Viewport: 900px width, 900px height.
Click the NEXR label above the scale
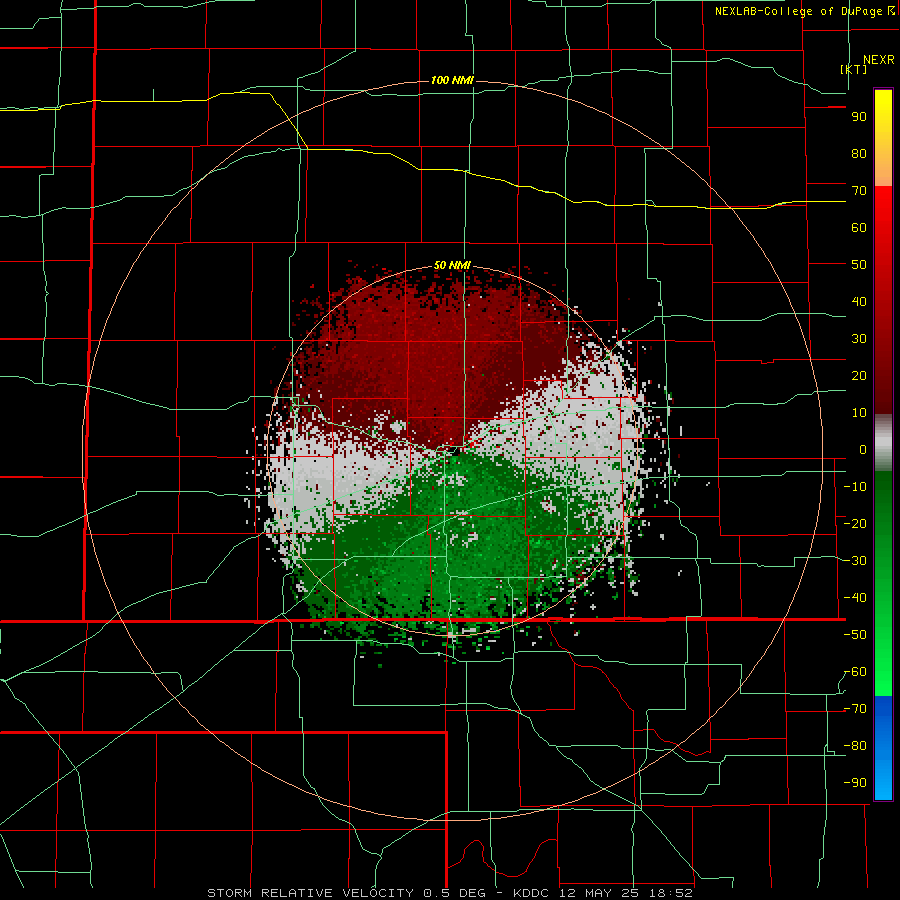(878, 60)
